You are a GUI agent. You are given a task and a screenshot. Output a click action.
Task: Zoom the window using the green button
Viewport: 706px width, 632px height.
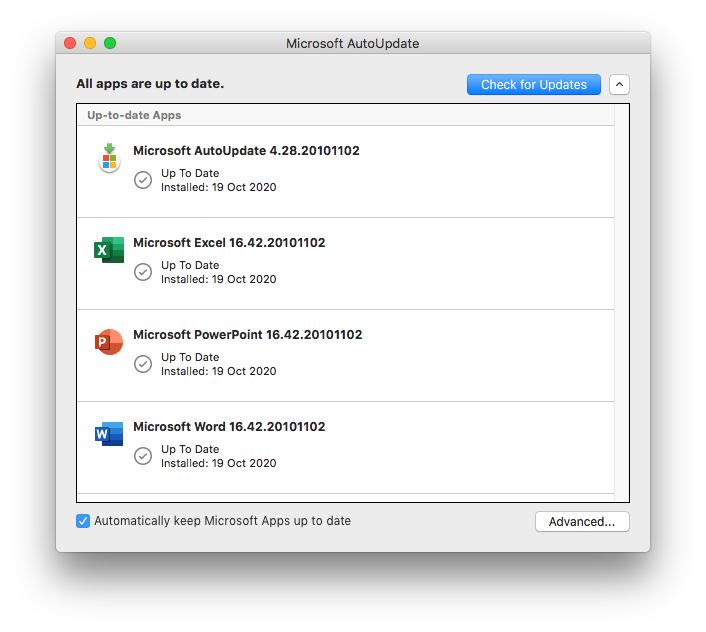point(110,43)
